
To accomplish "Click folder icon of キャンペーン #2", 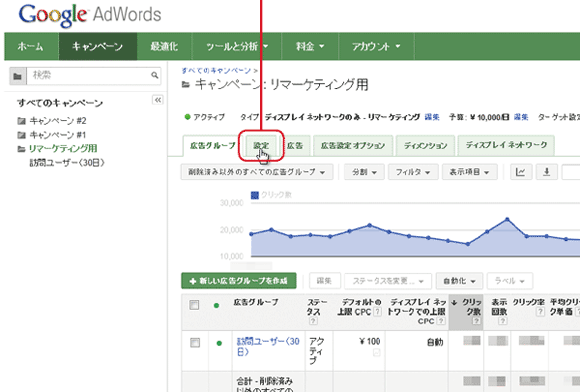I will (x=21, y=121).
